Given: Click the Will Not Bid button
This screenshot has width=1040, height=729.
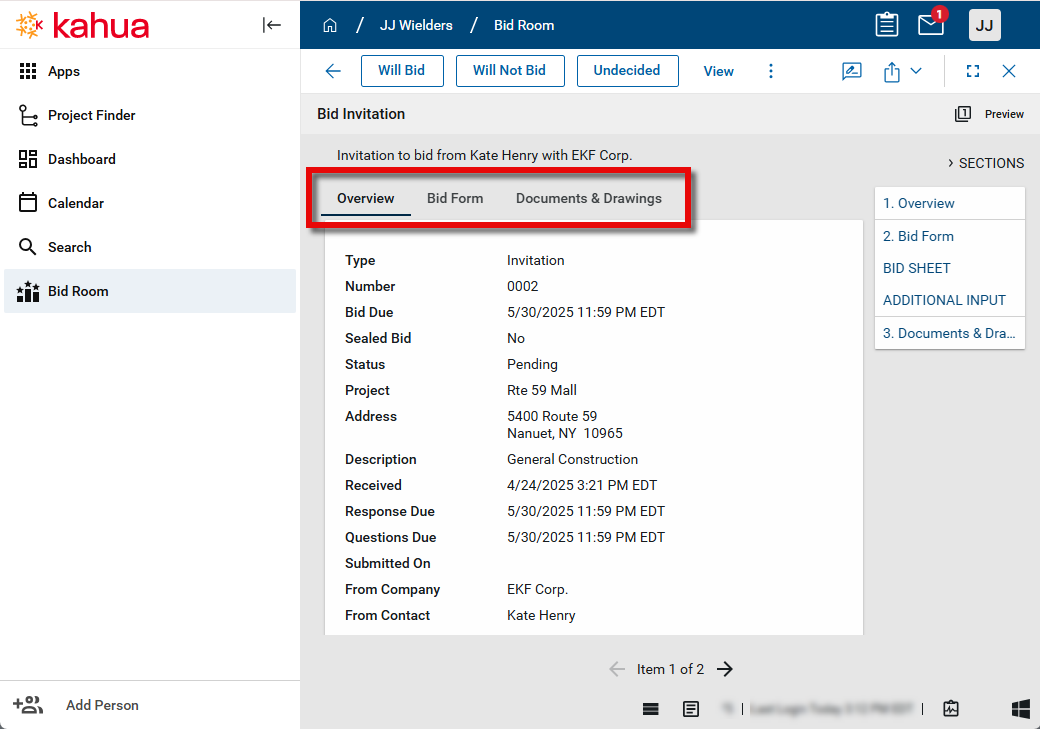Looking at the screenshot, I should tap(509, 71).
